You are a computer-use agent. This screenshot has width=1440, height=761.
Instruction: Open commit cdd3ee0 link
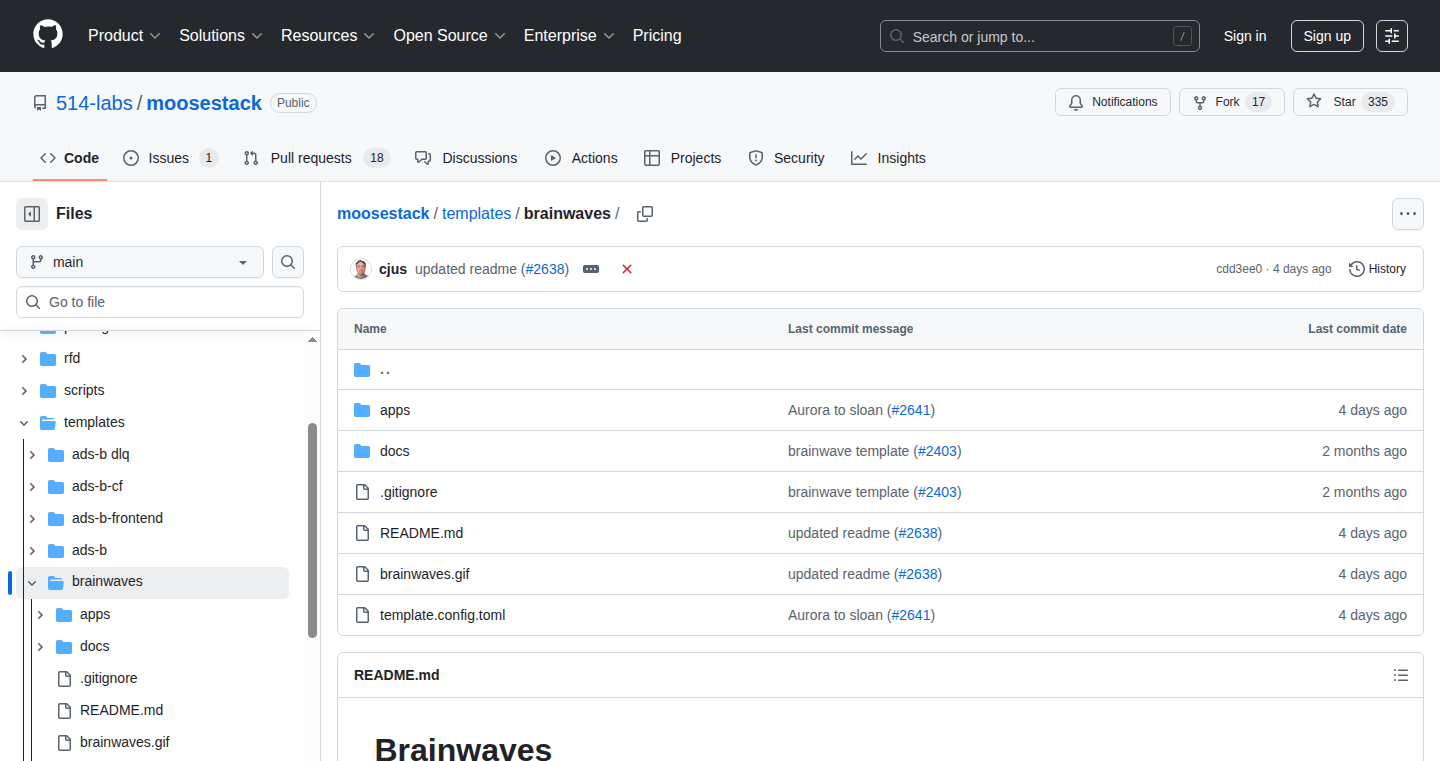pyautogui.click(x=1239, y=269)
